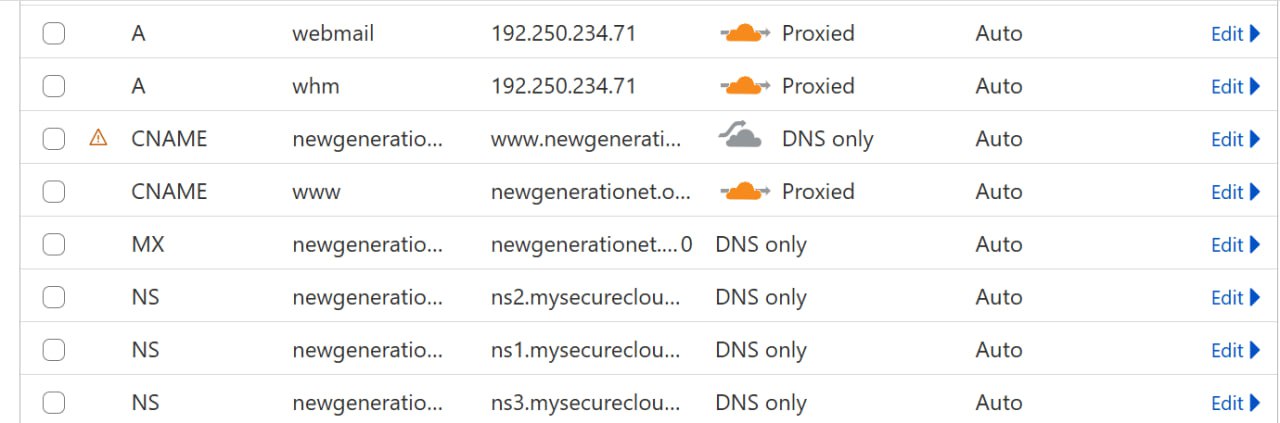The width and height of the screenshot is (1280, 423).
Task: Click blue arrow beside Edit for MX record
Action: [x=1255, y=244]
